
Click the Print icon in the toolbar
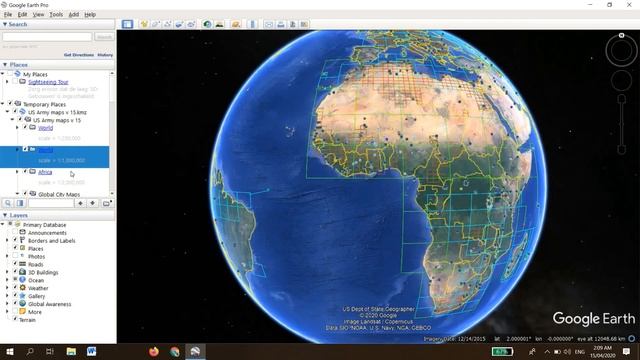click(281, 24)
